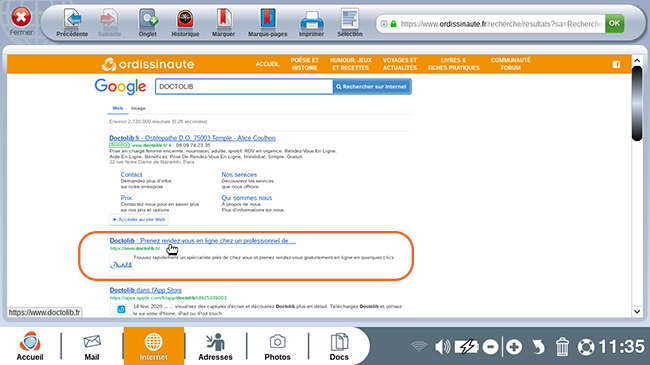Open a new tab with Onglet
This screenshot has width=650, height=365.
coord(148,23)
